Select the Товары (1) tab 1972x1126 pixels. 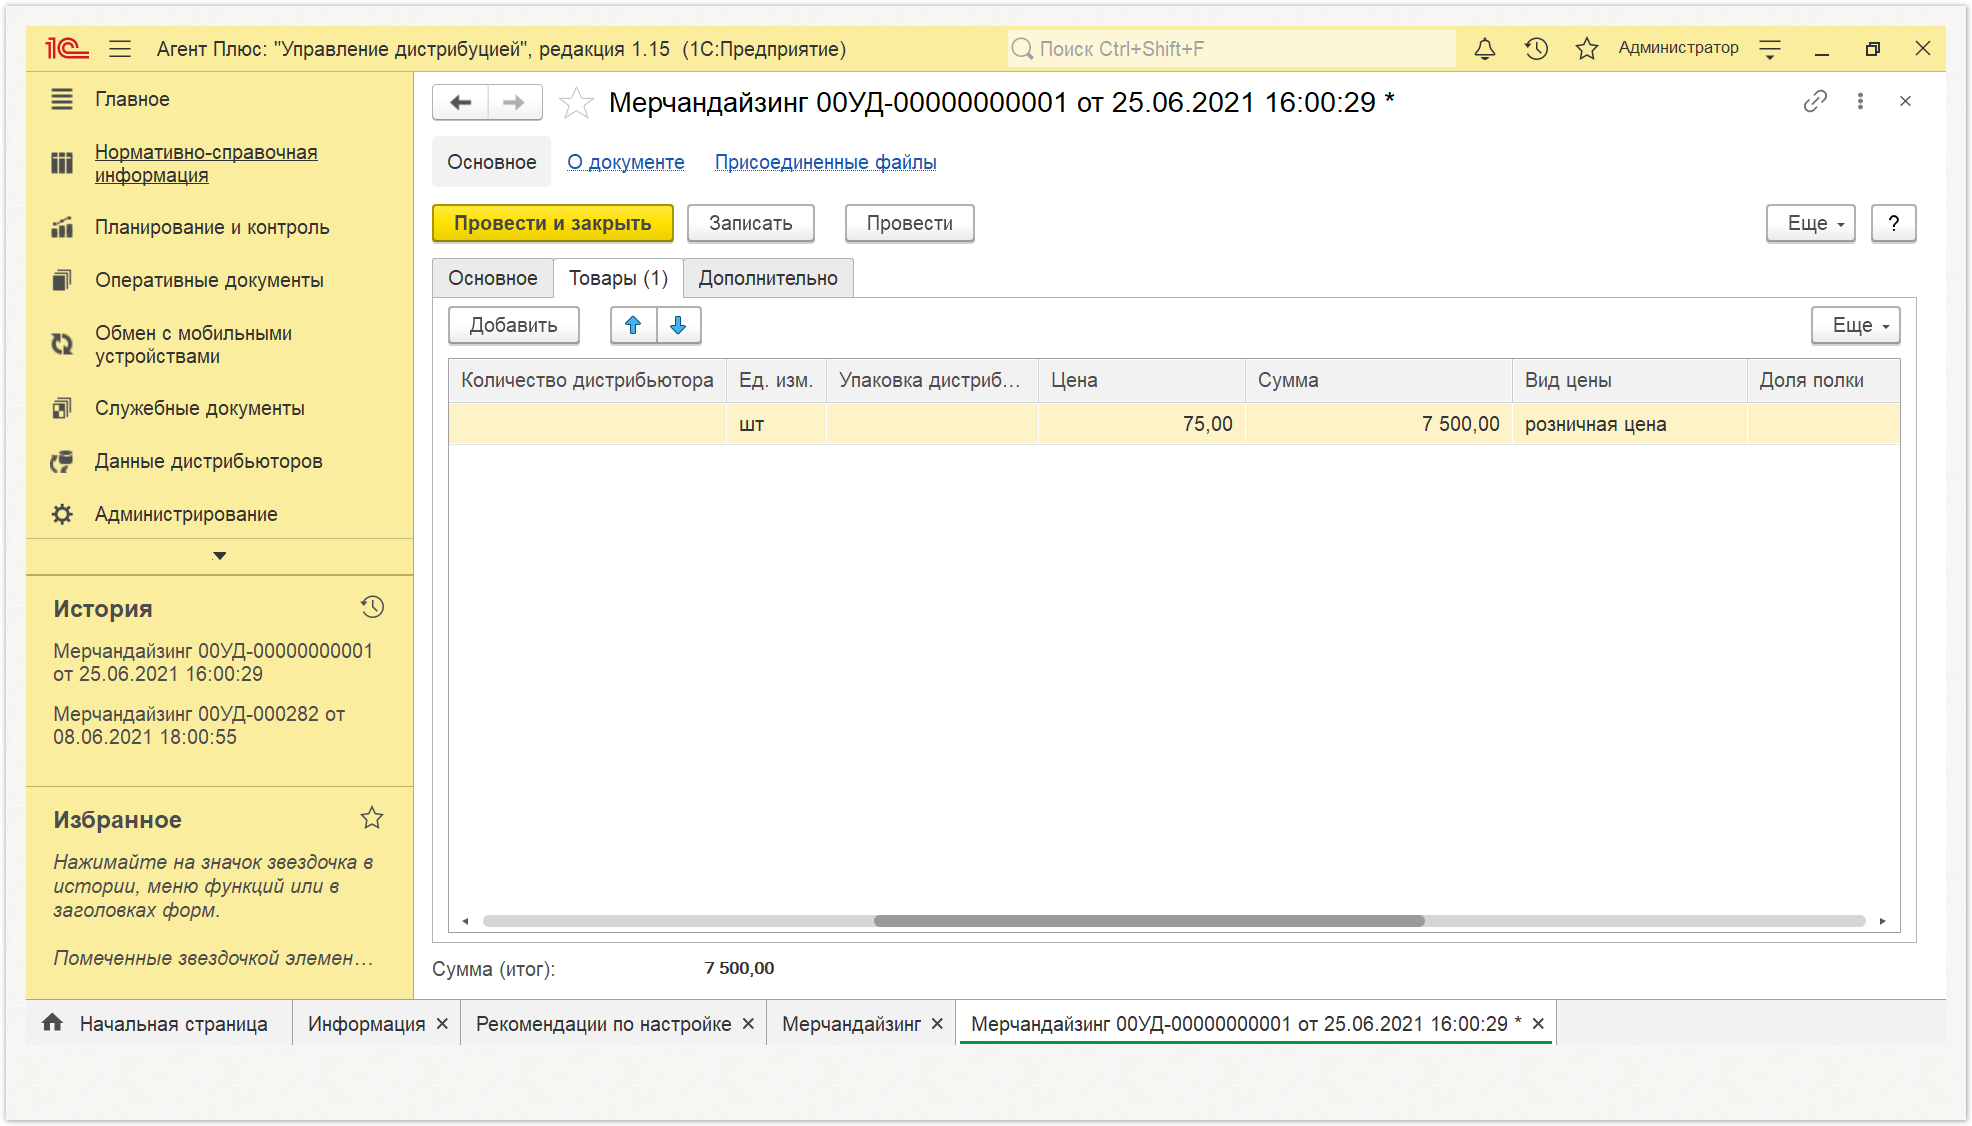pyautogui.click(x=618, y=278)
